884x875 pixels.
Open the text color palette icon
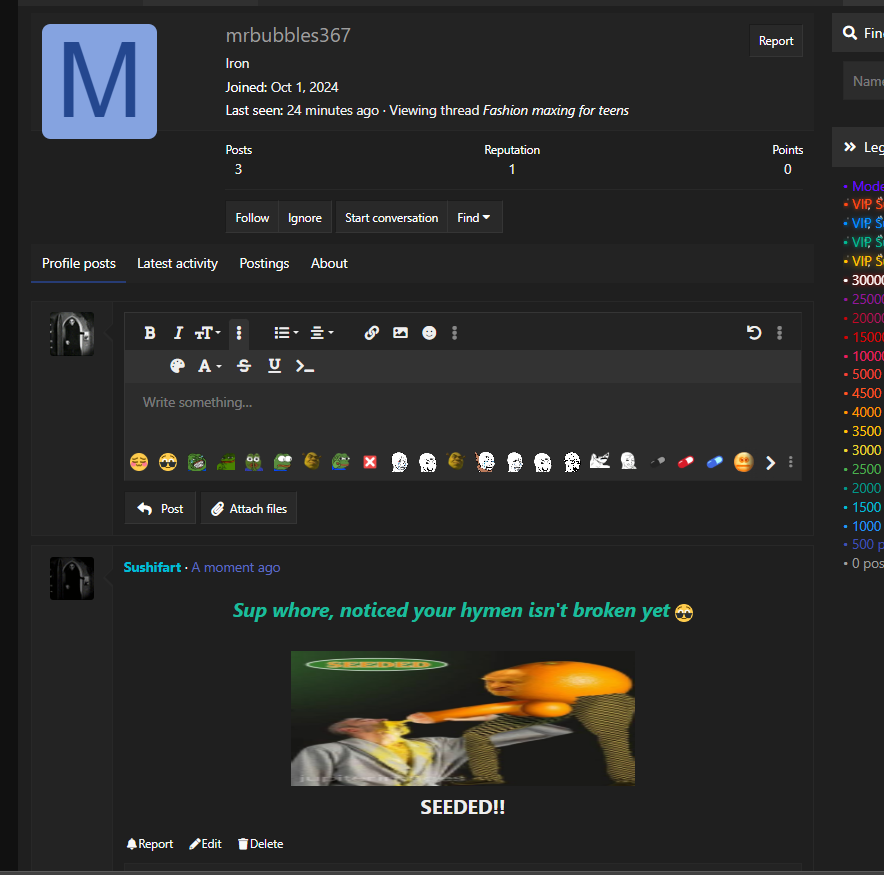[x=177, y=366]
